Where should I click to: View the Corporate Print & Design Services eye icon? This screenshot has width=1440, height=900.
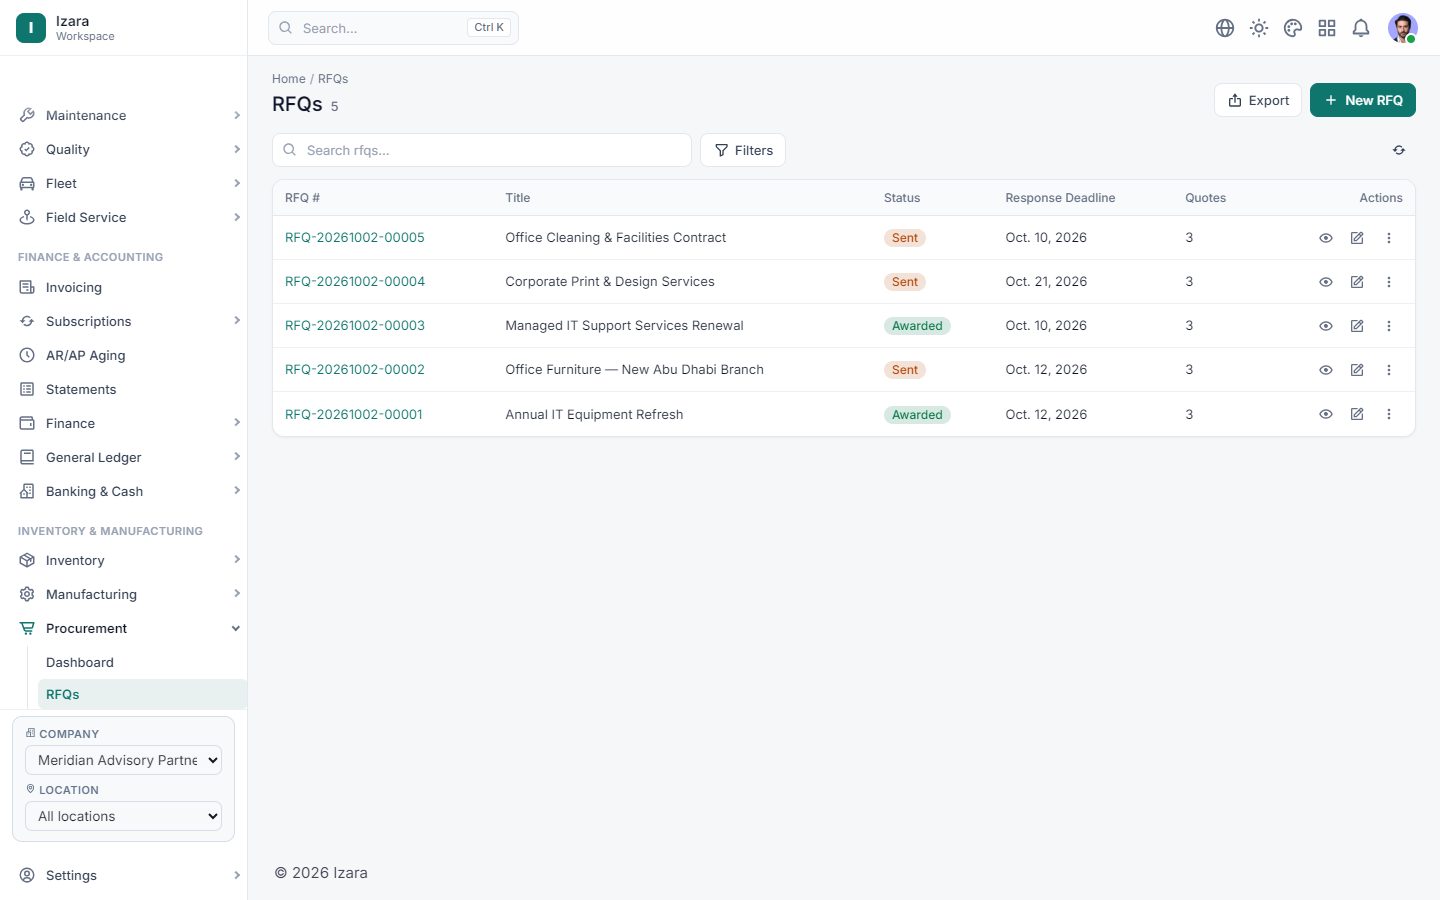click(1326, 282)
